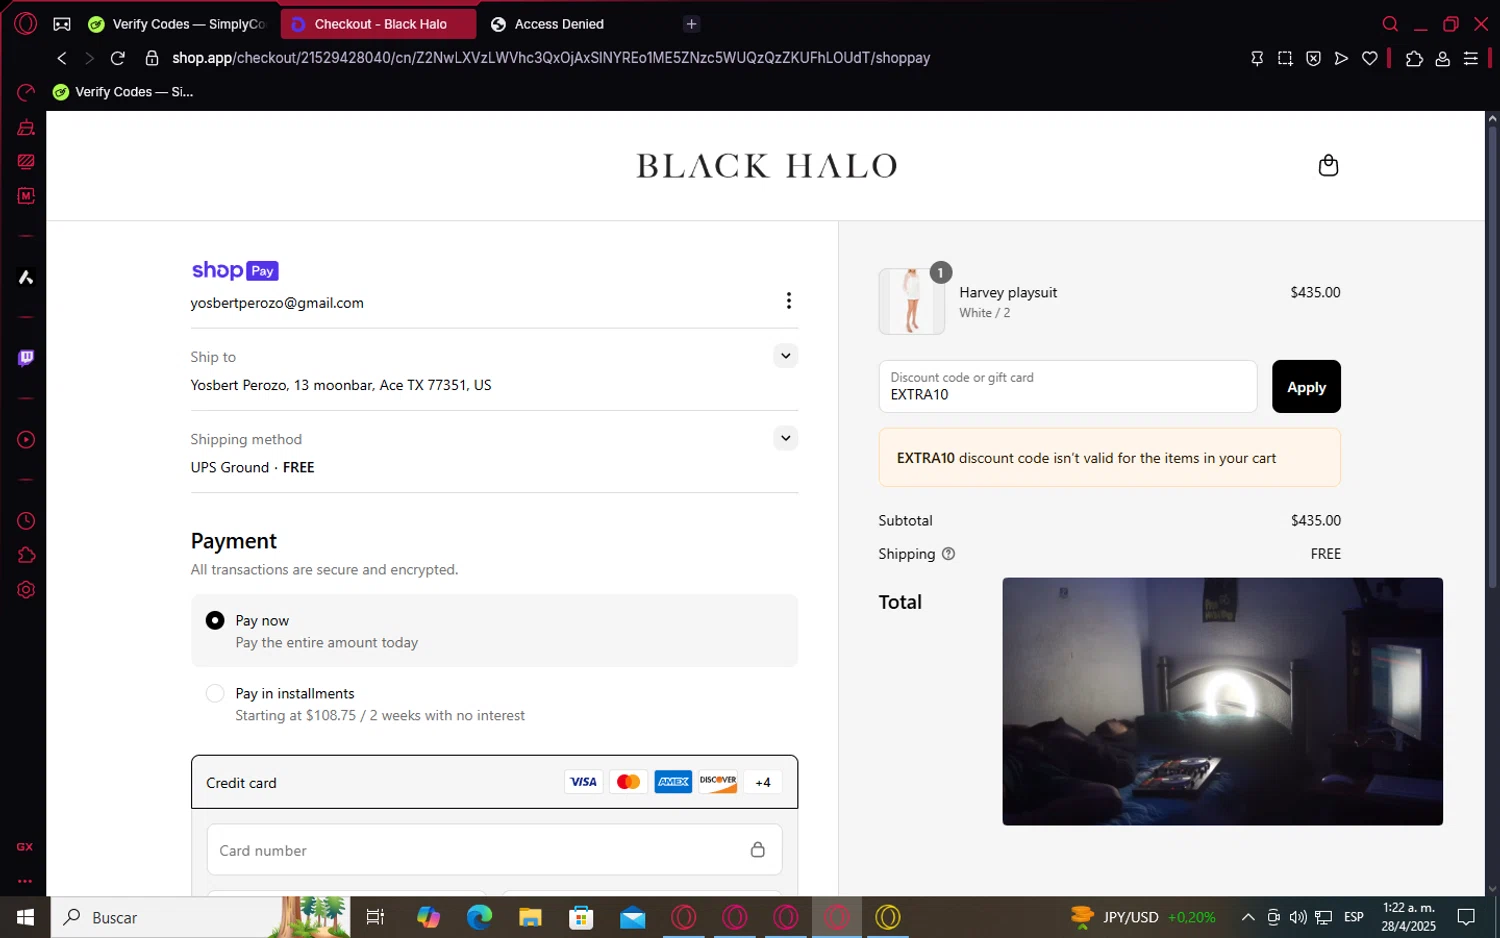The width and height of the screenshot is (1500, 938).
Task: Open a new browser tab
Action: tap(691, 24)
